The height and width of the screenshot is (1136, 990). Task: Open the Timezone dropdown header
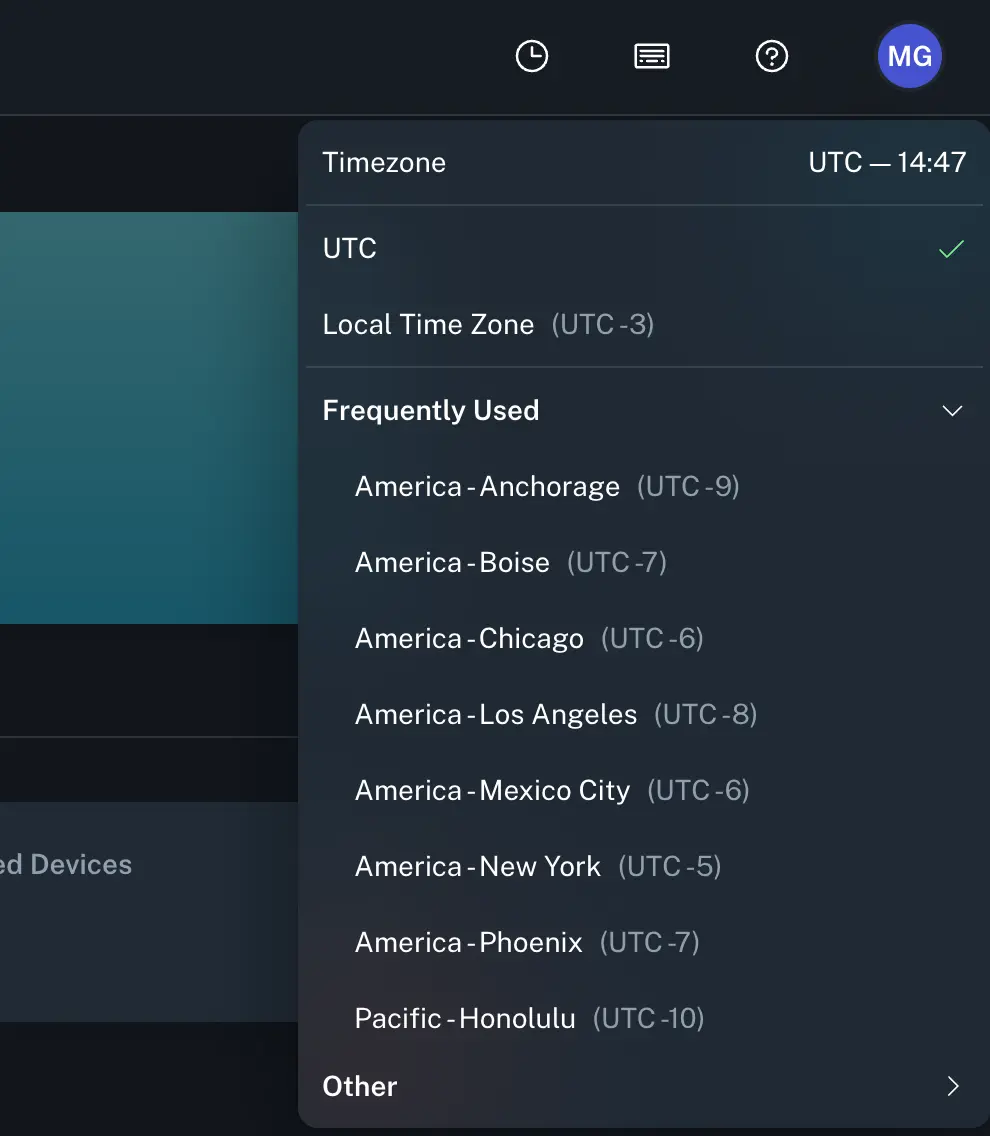(x=384, y=161)
